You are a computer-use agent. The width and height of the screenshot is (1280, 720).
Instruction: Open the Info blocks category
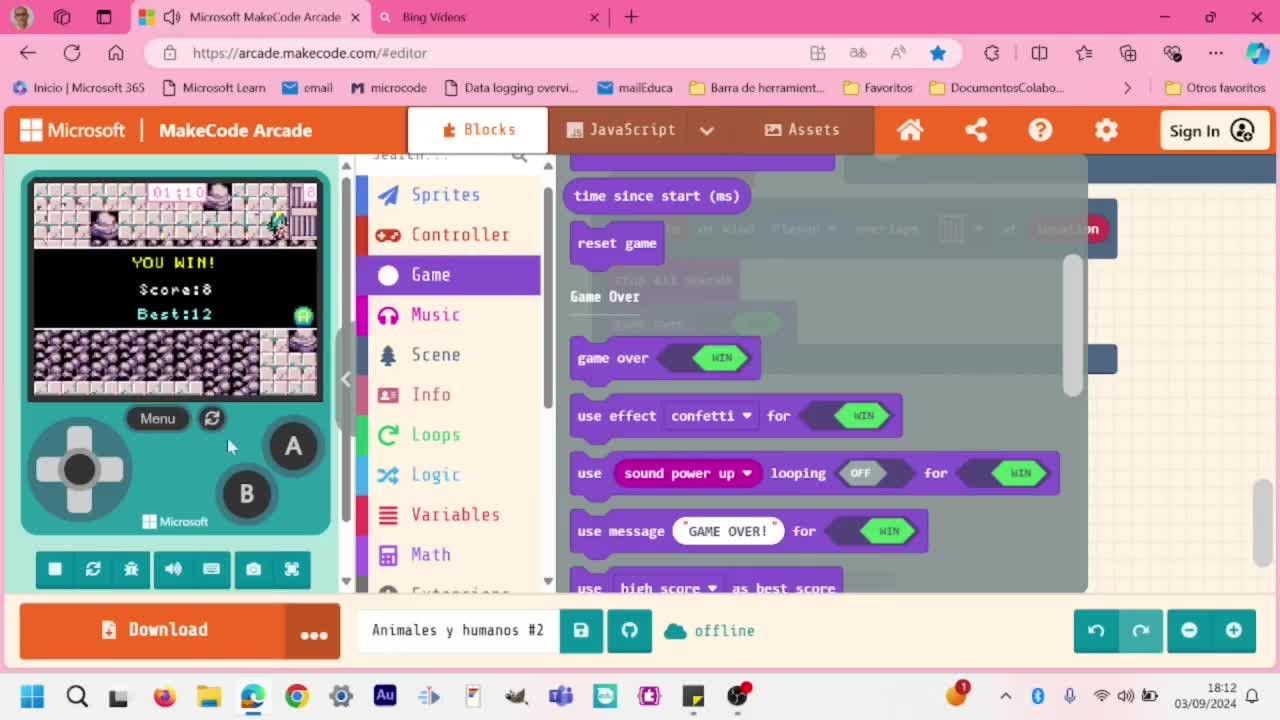[448, 395]
